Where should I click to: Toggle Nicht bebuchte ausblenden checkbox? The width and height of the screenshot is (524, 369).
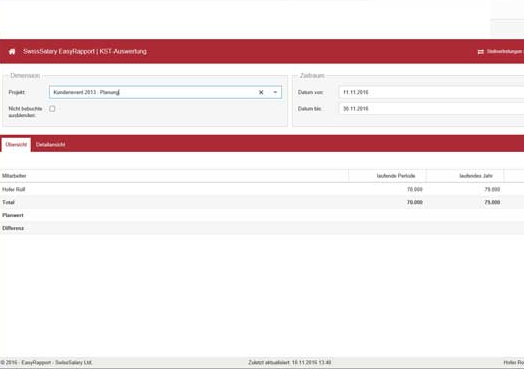tap(52, 109)
